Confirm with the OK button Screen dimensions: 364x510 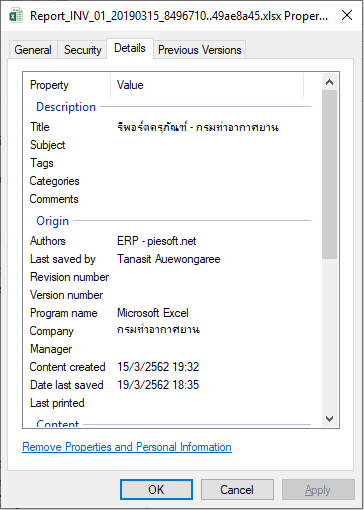[x=156, y=490]
